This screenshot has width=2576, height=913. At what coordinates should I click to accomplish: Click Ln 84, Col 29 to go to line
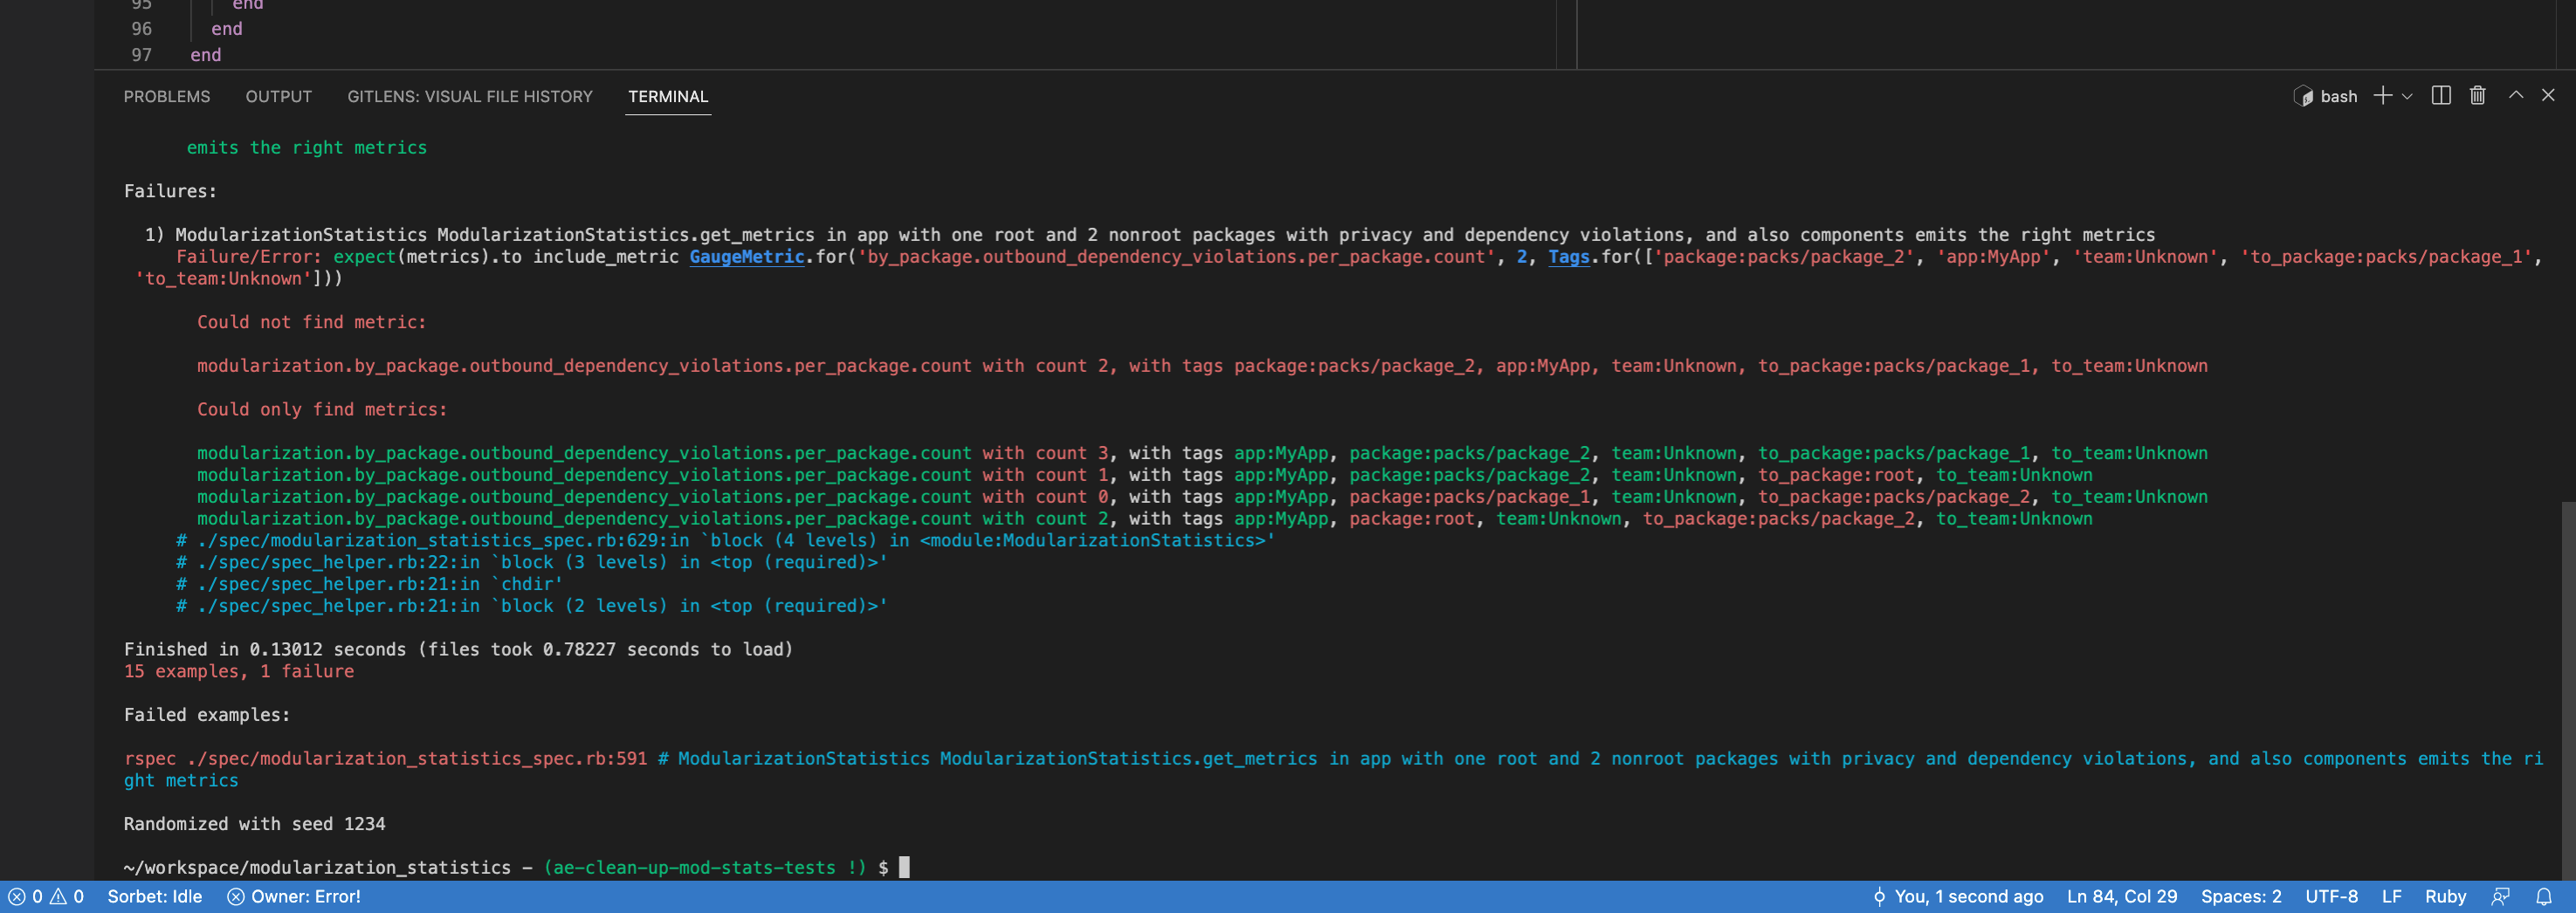tap(2122, 897)
